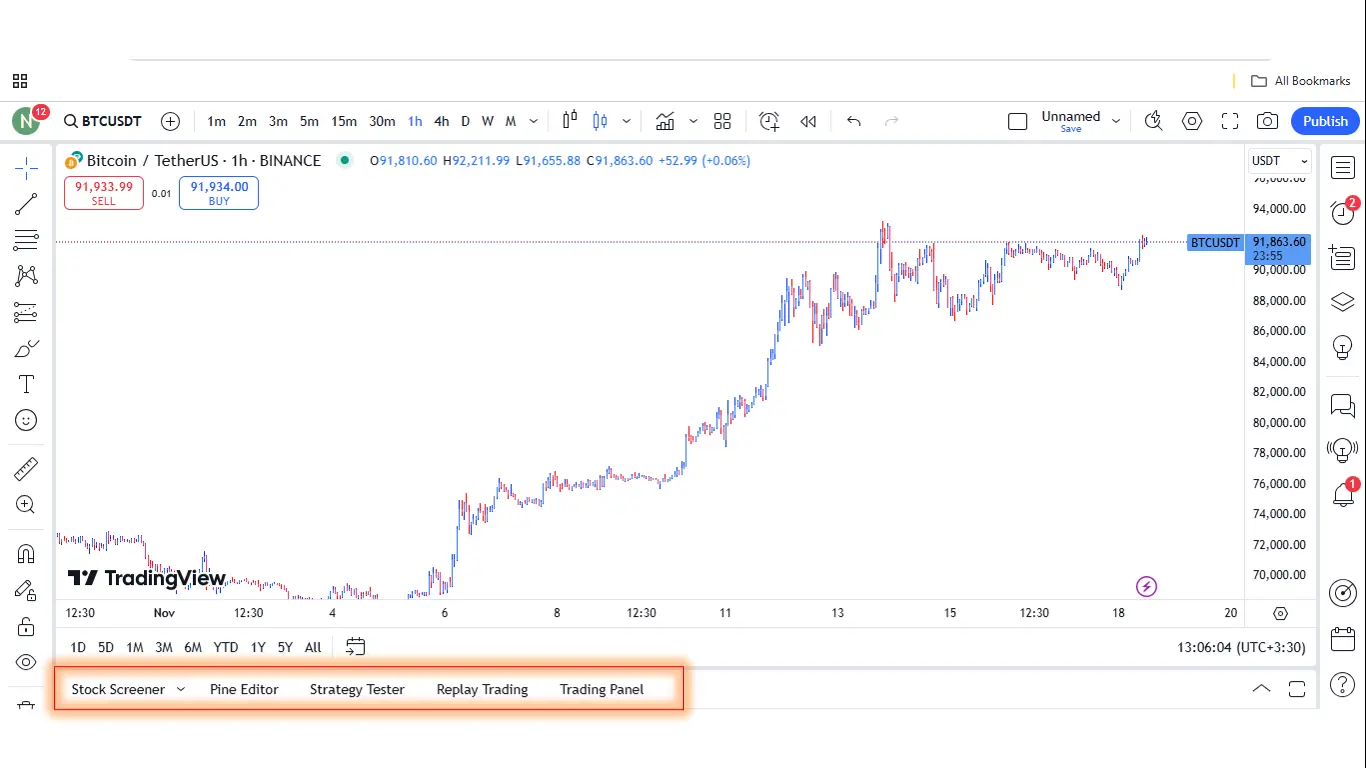
Task: Open layout setup square icon
Action: coord(1018,121)
